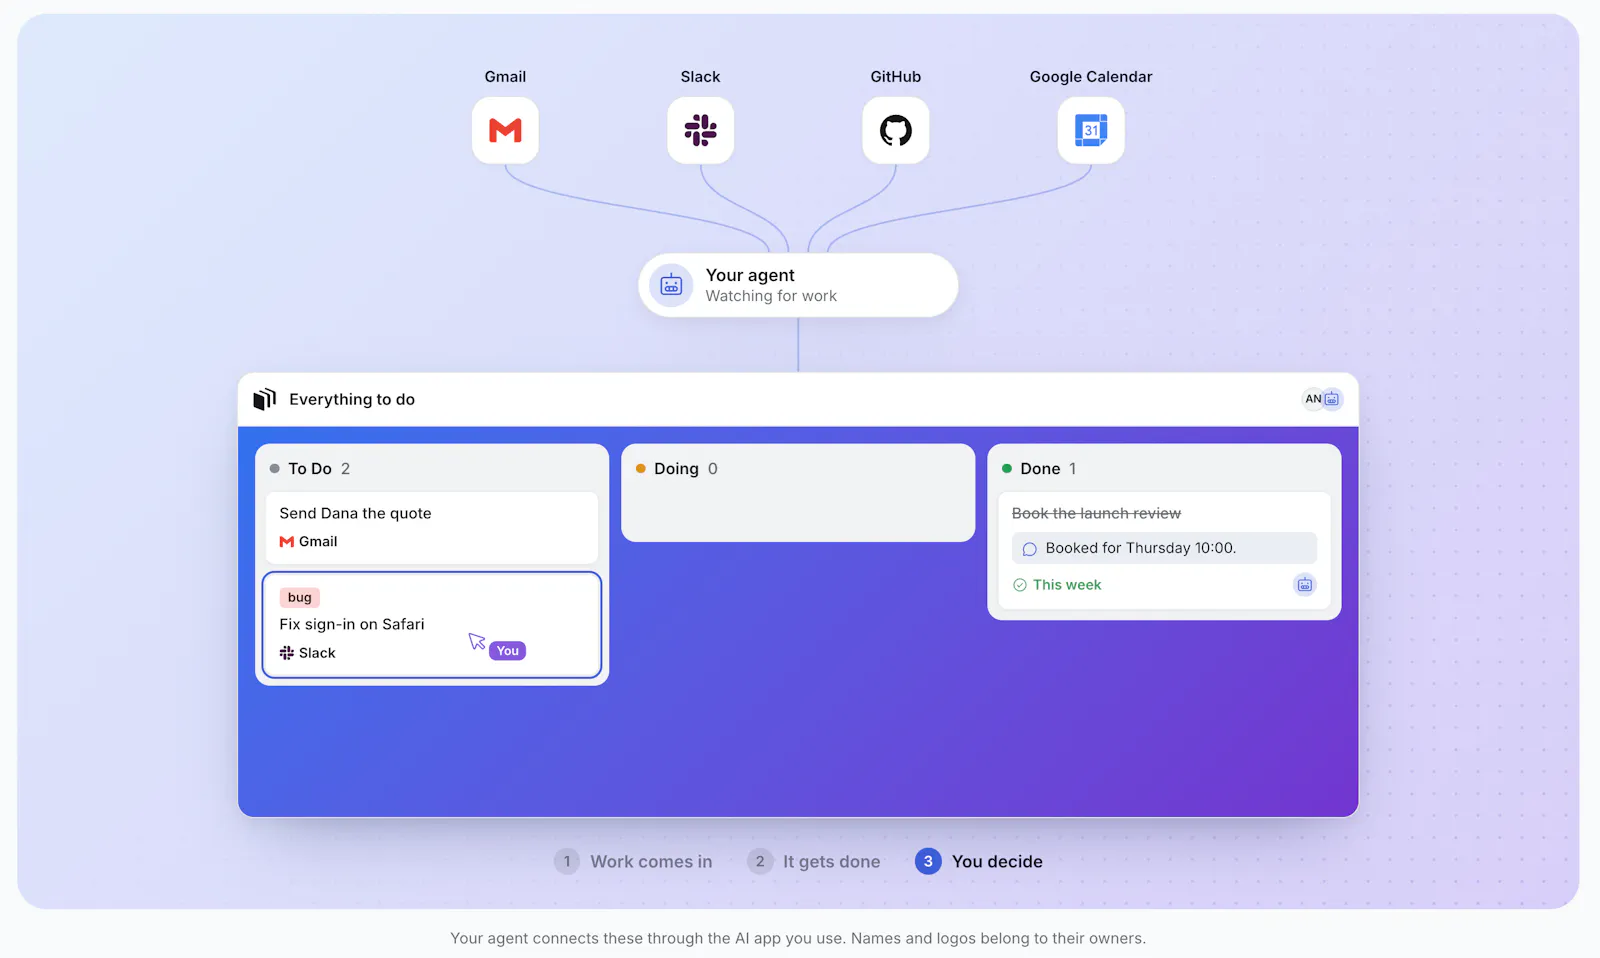Image resolution: width=1600 pixels, height=958 pixels.
Task: Click the orange status dot of Doing column
Action: click(641, 468)
